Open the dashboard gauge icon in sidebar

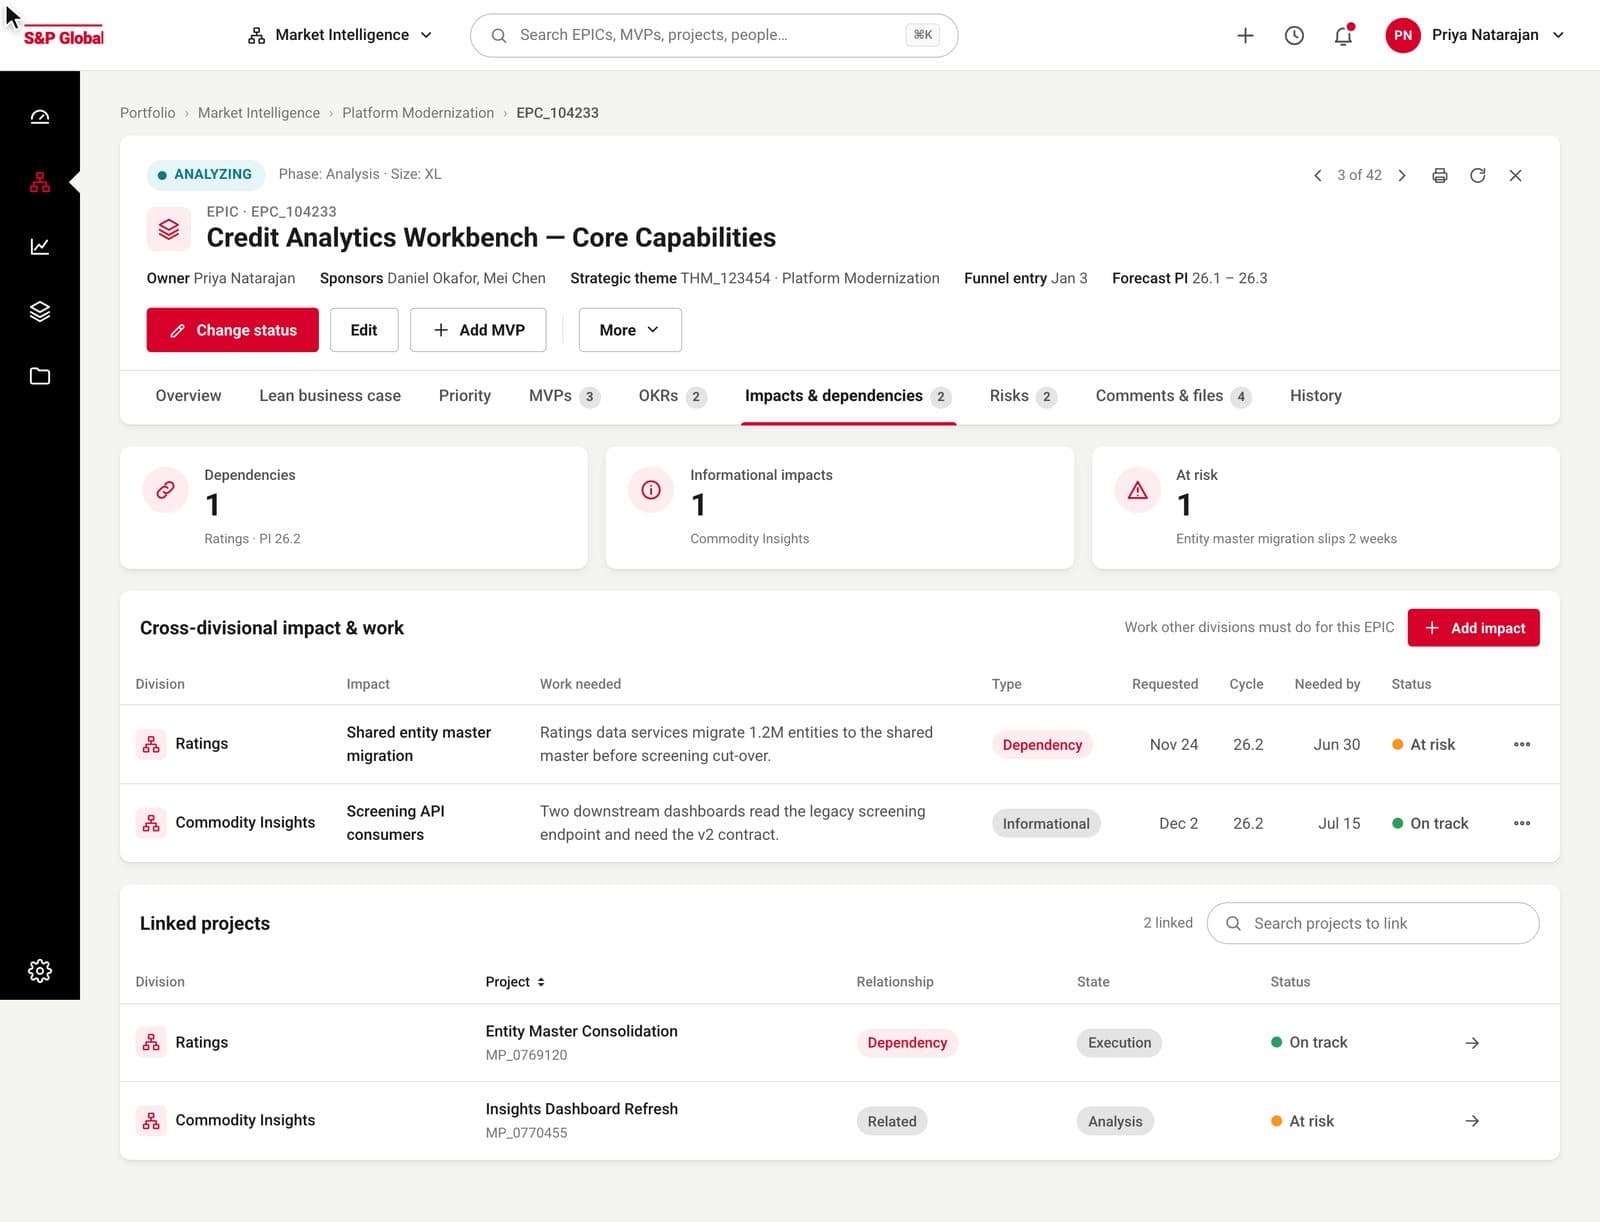[x=40, y=117]
